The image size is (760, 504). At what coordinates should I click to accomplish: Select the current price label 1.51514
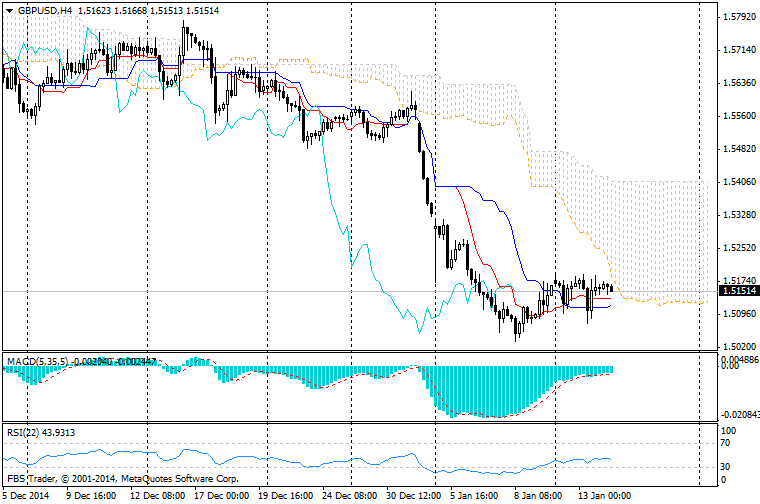point(739,291)
